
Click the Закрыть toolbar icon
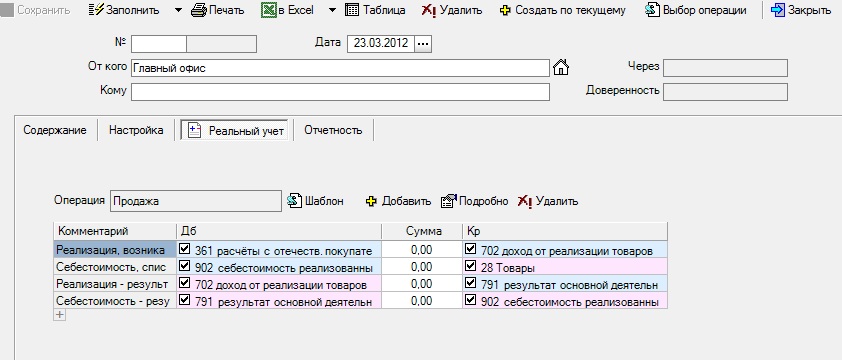click(x=778, y=10)
